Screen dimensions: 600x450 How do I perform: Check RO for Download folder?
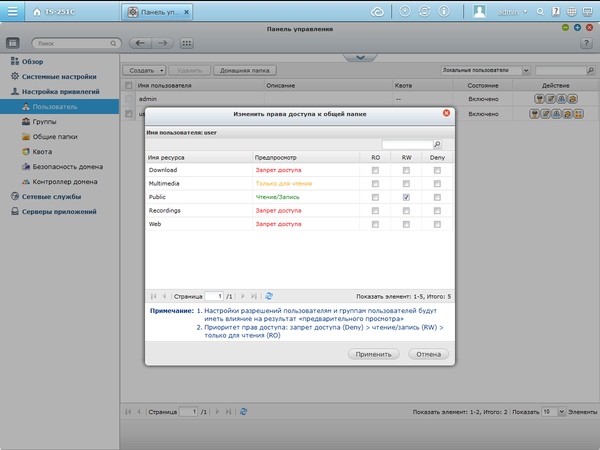coord(375,170)
